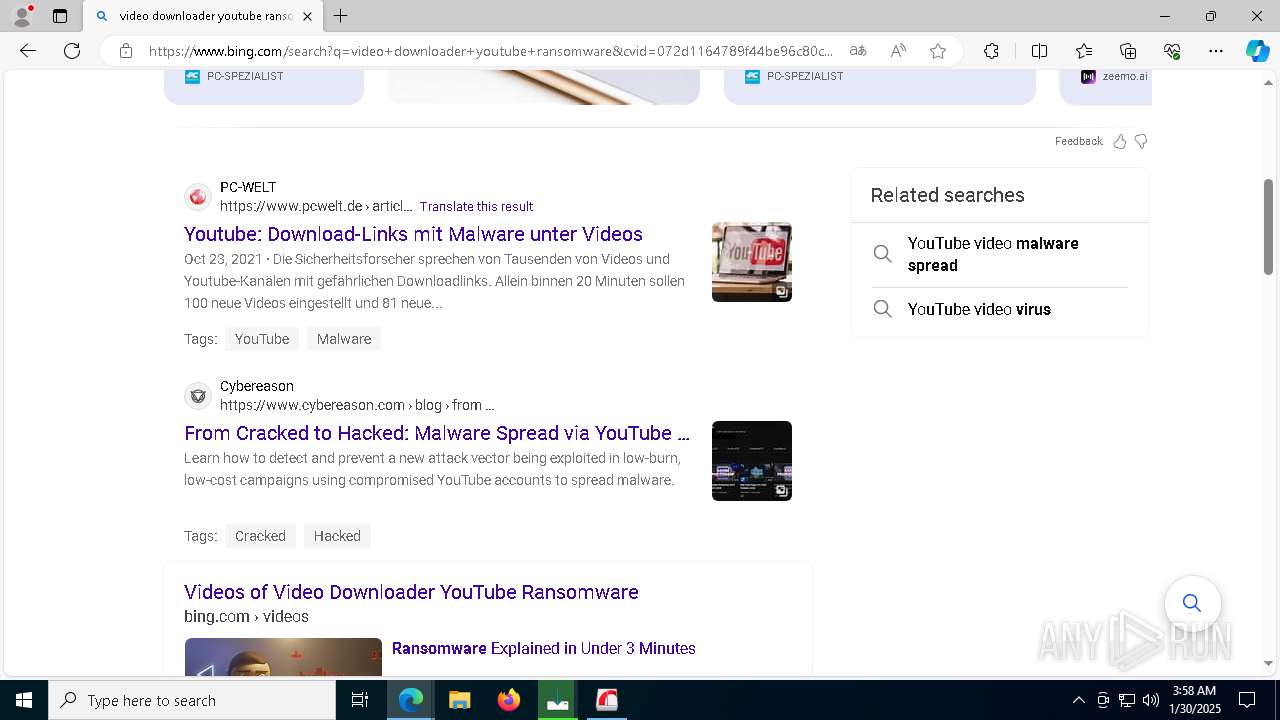The height and width of the screenshot is (720, 1280).
Task: Open Browser essentials heart icon
Action: click(x=1172, y=51)
